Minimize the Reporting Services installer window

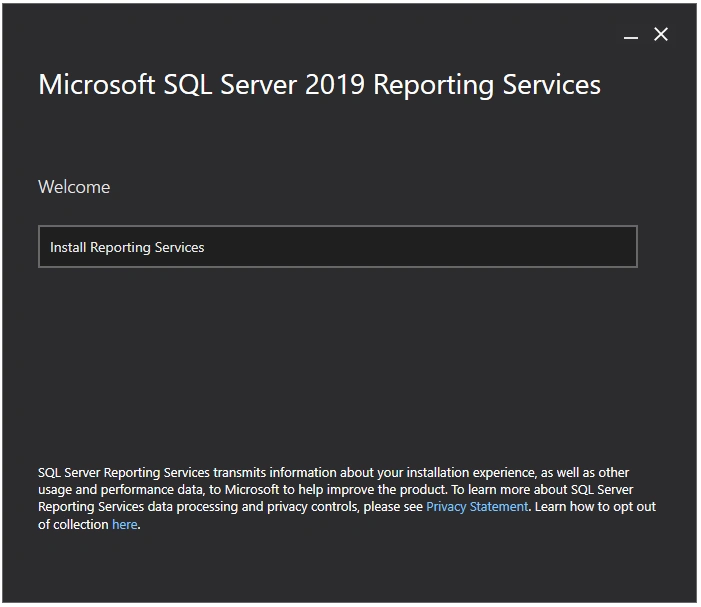pyautogui.click(x=630, y=38)
